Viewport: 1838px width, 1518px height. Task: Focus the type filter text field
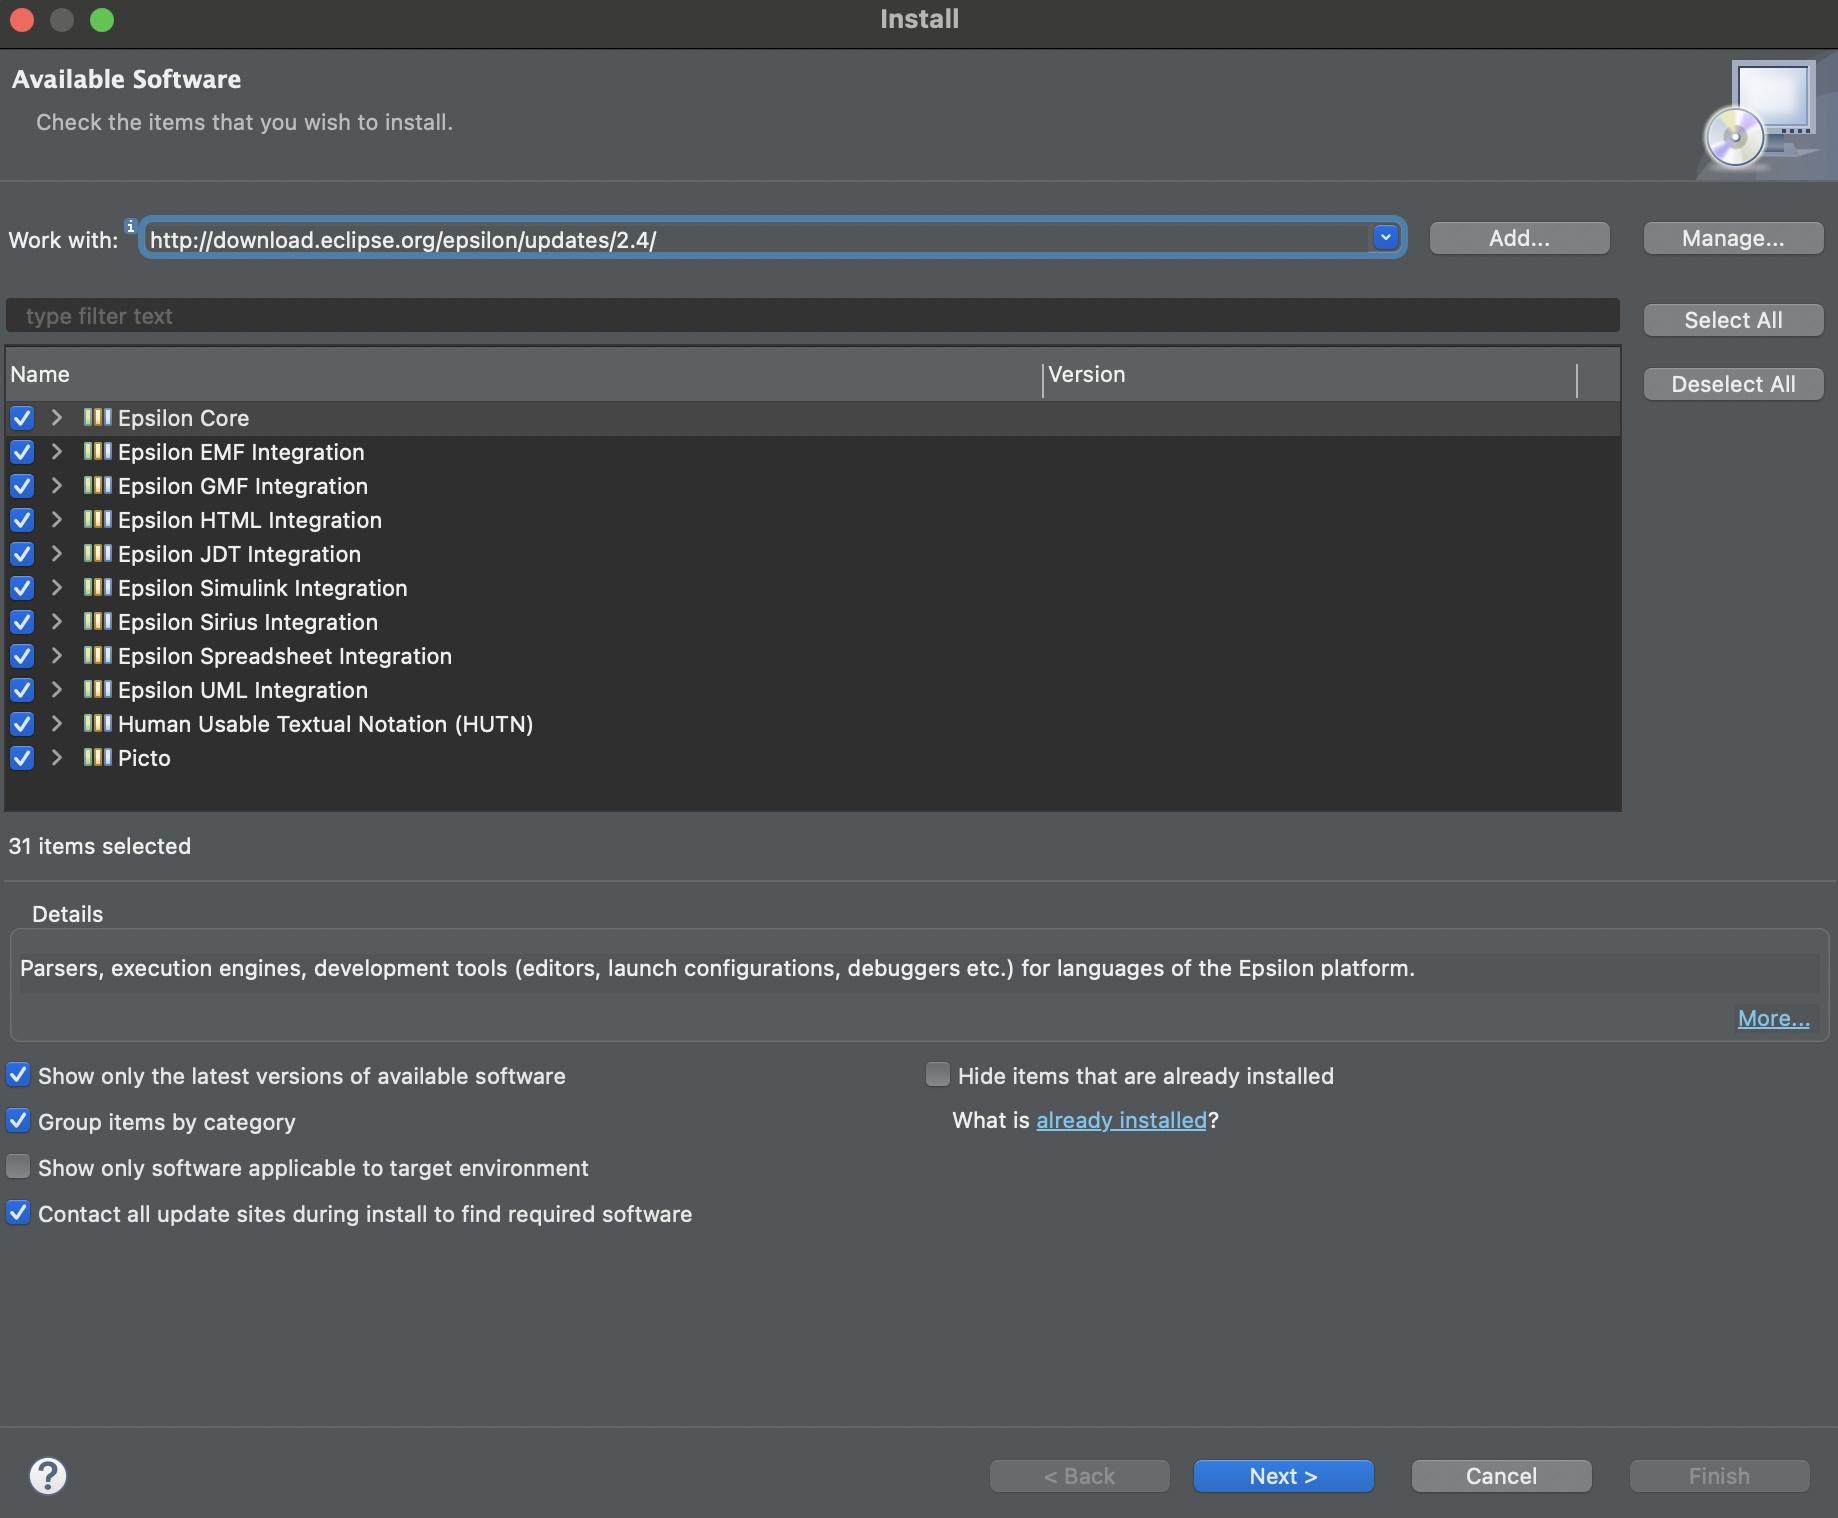812,316
